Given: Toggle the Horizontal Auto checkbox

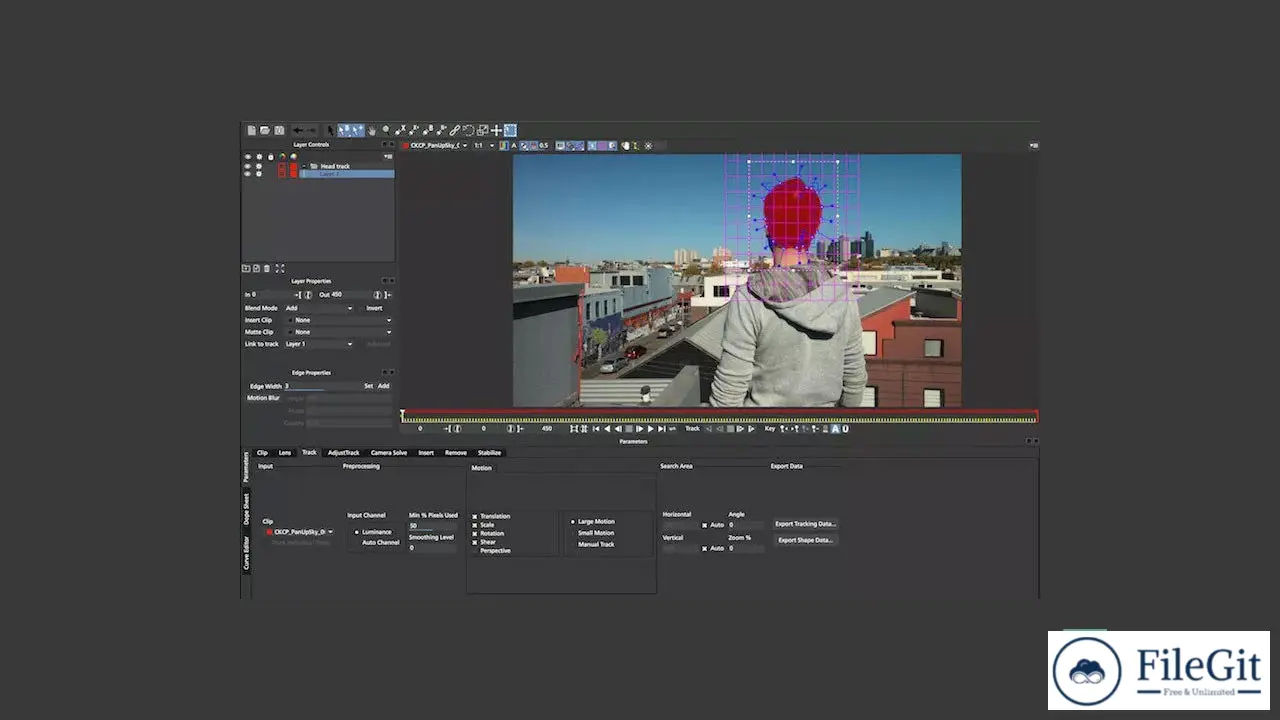Looking at the screenshot, I should coord(704,525).
